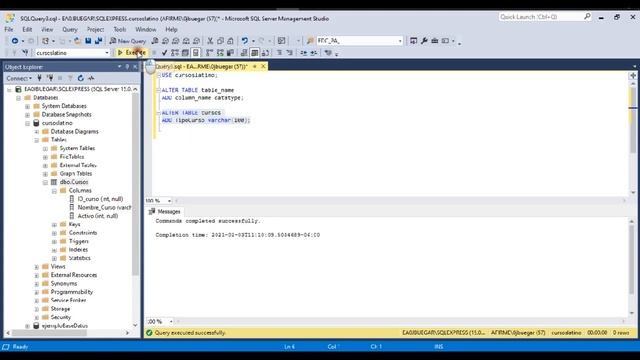The image size is (640, 360).
Task: Click the Save floppy-disk icon
Action: coord(88,41)
